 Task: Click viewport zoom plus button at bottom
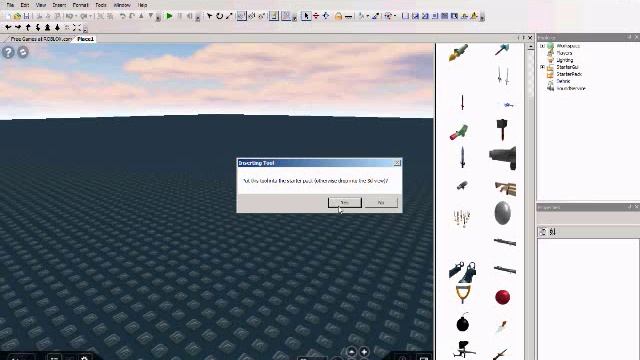[364, 352]
